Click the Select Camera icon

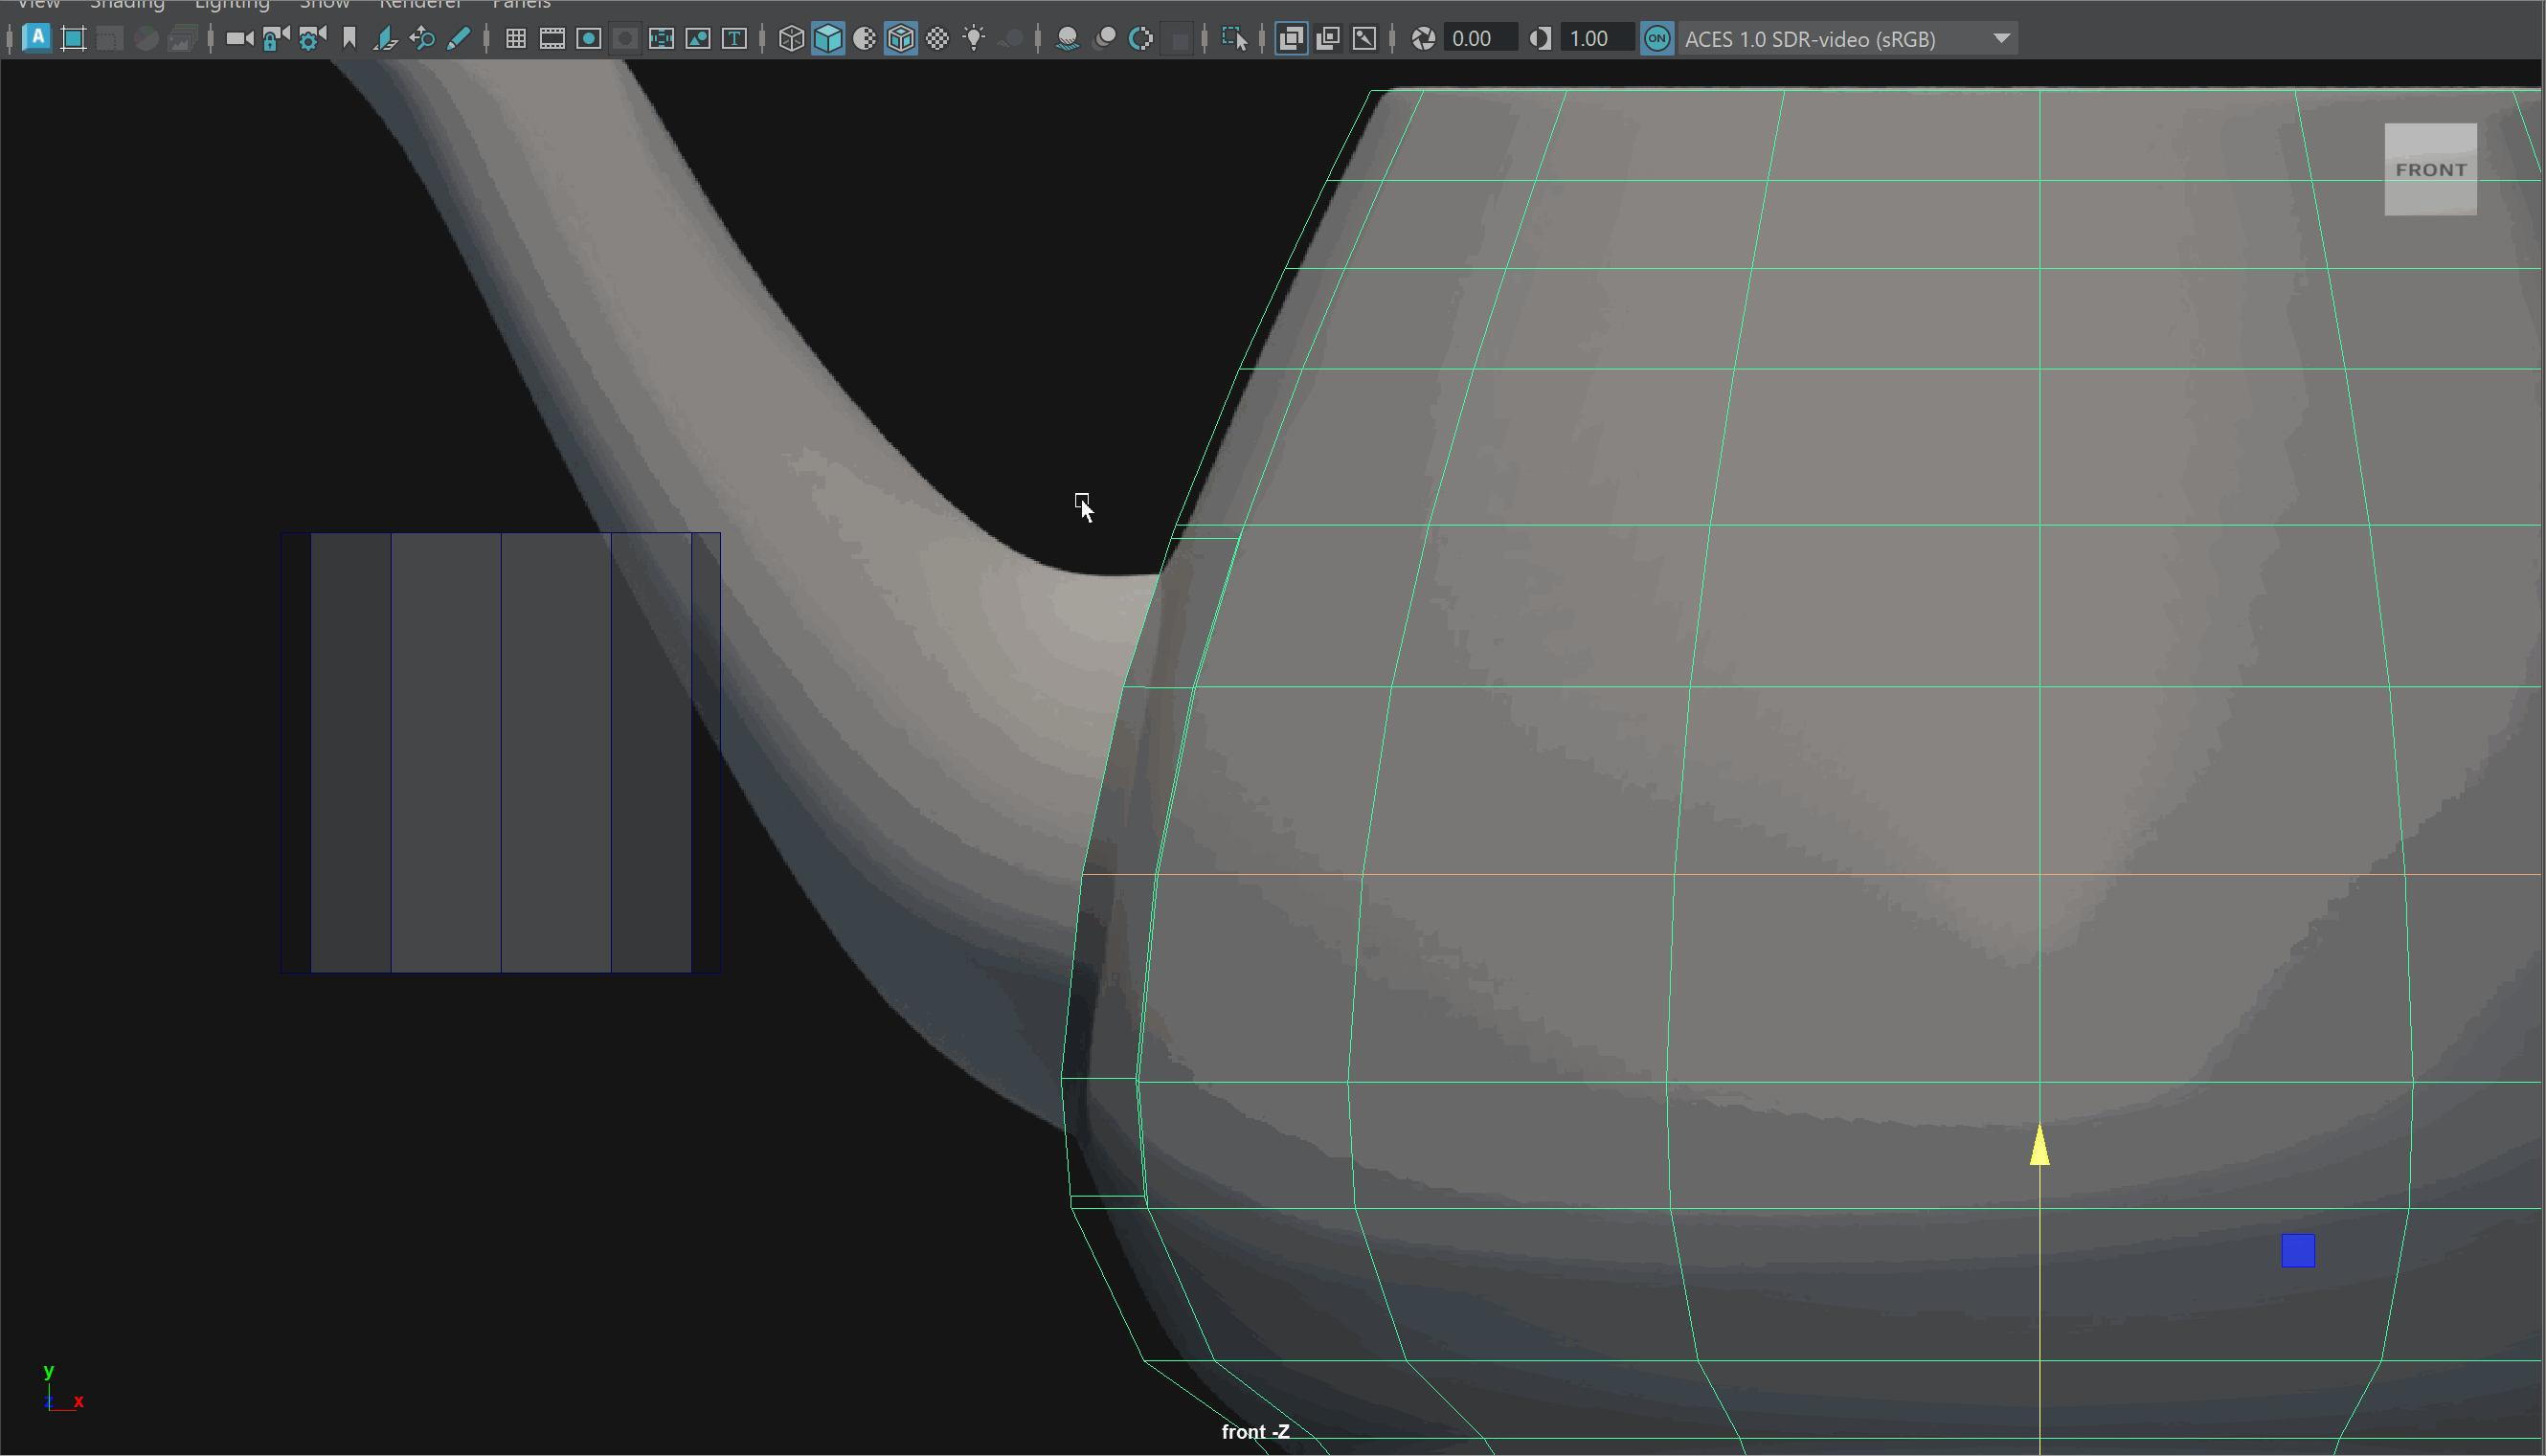239,39
